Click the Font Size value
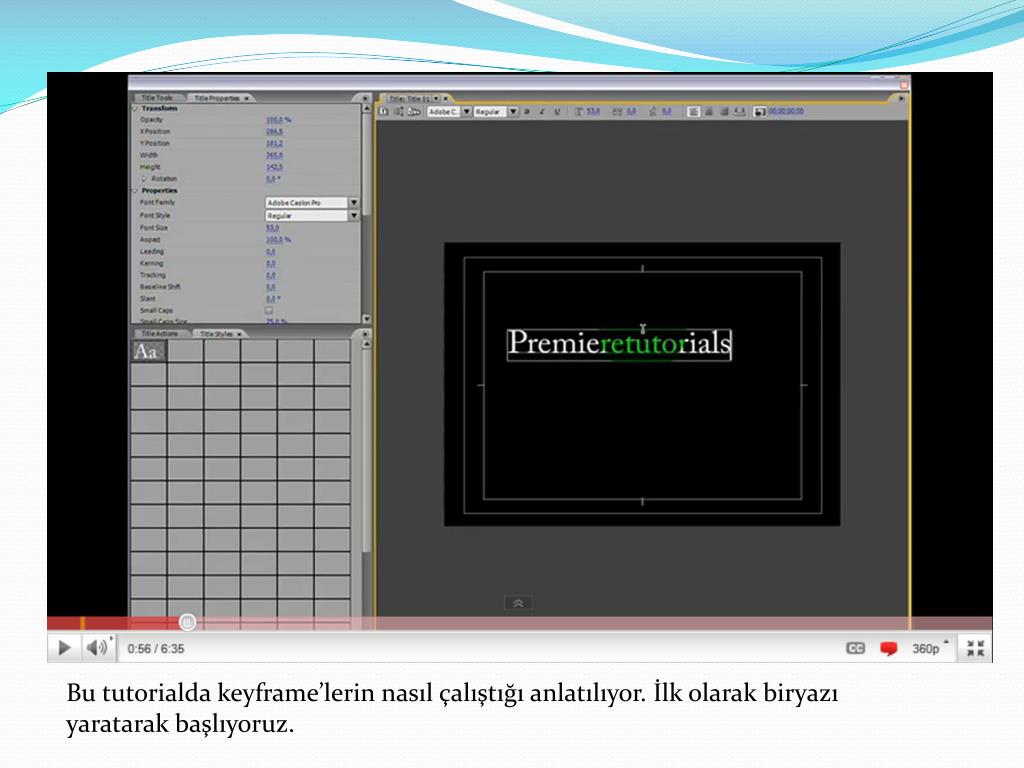The width and height of the screenshot is (1024, 768). (272, 228)
